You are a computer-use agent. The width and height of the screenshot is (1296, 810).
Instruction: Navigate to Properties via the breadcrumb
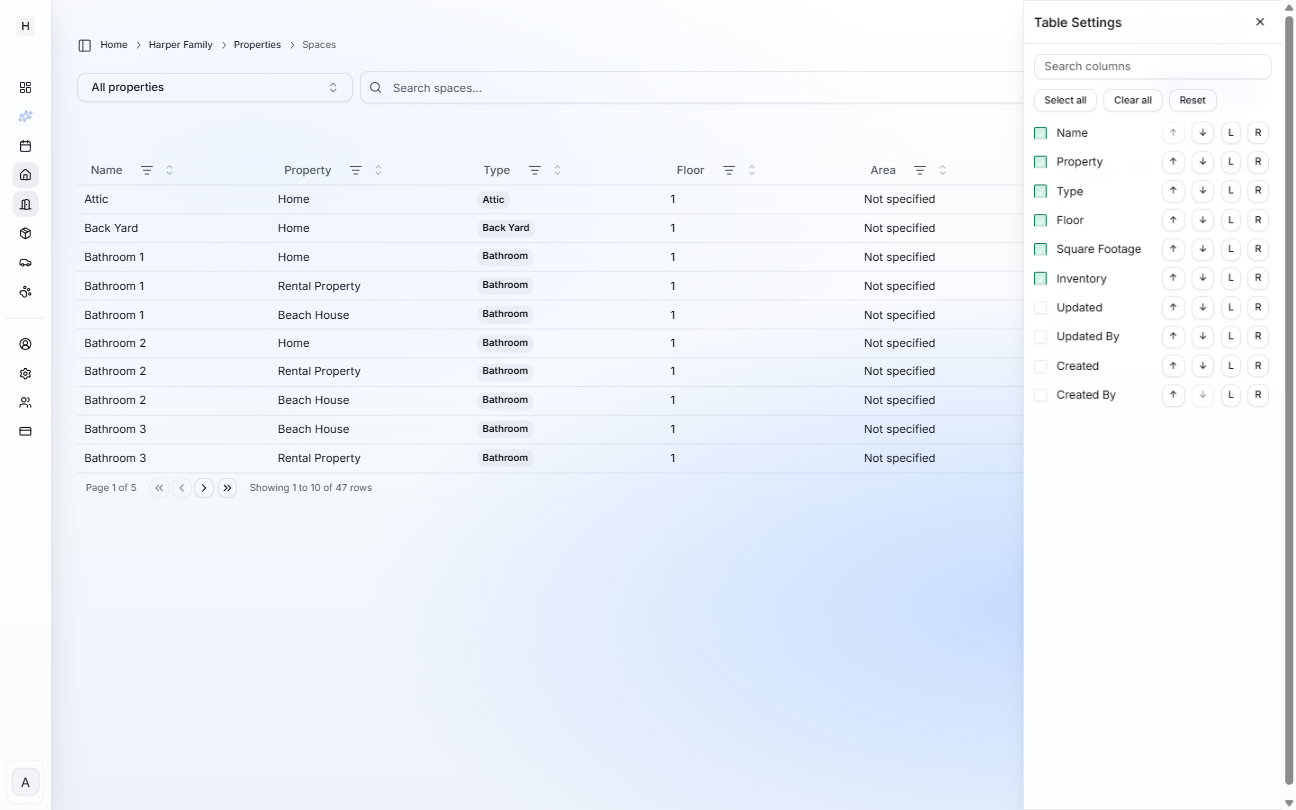click(x=257, y=44)
